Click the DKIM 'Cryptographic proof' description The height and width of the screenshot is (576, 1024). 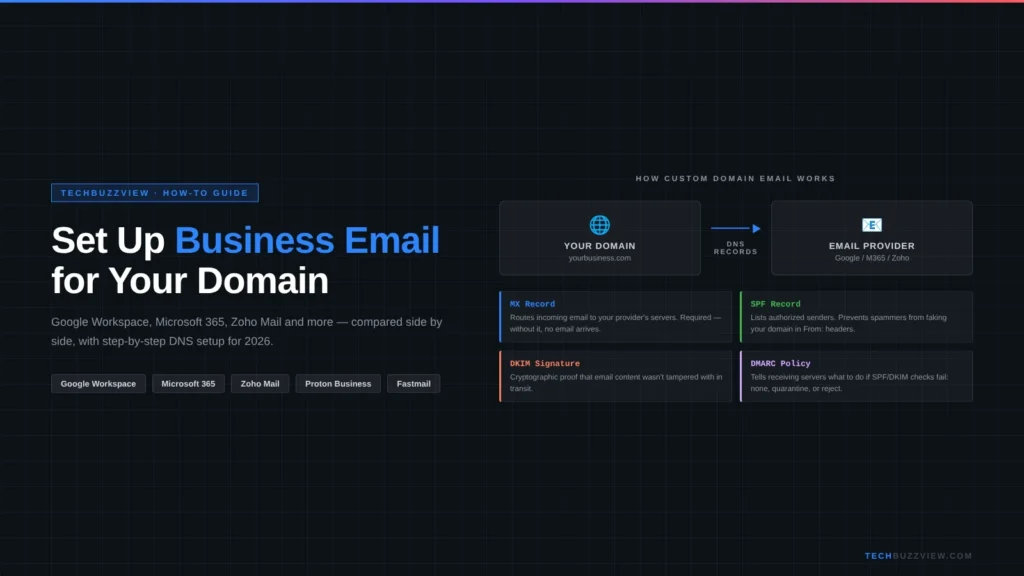click(x=616, y=383)
